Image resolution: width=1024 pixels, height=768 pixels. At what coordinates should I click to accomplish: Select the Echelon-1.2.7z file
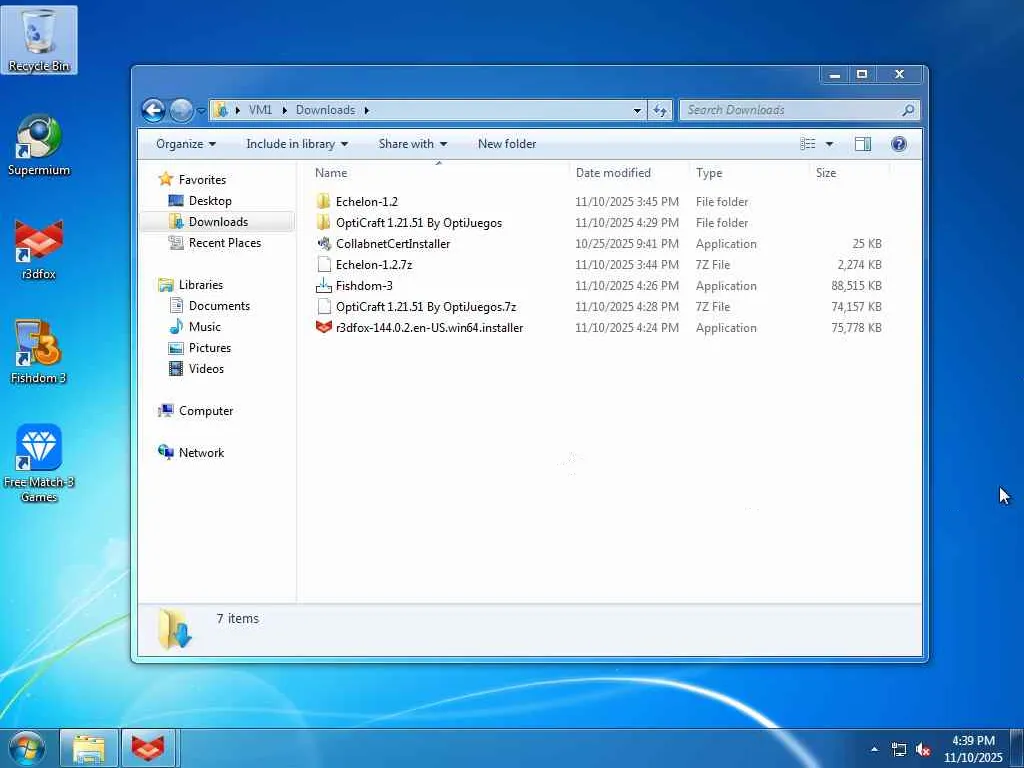pyautogui.click(x=374, y=264)
